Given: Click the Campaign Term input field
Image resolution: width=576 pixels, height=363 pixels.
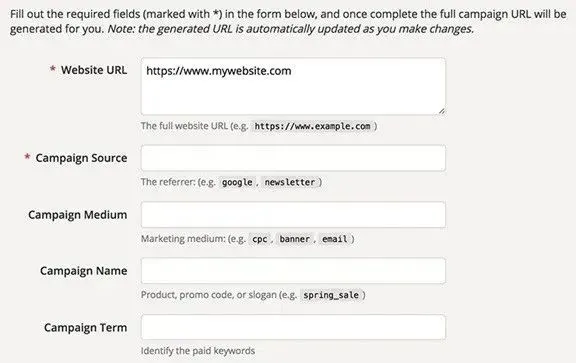Looking at the screenshot, I should pos(293,327).
